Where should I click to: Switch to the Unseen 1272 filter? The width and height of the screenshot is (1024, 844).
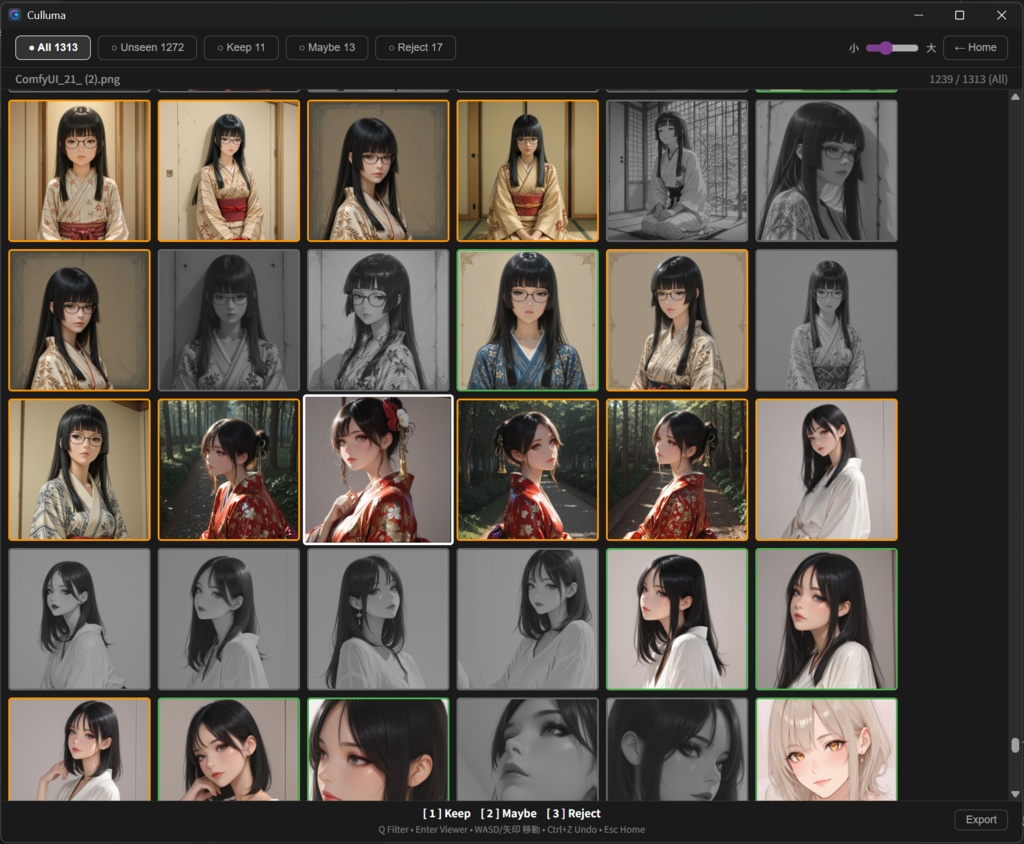click(148, 48)
